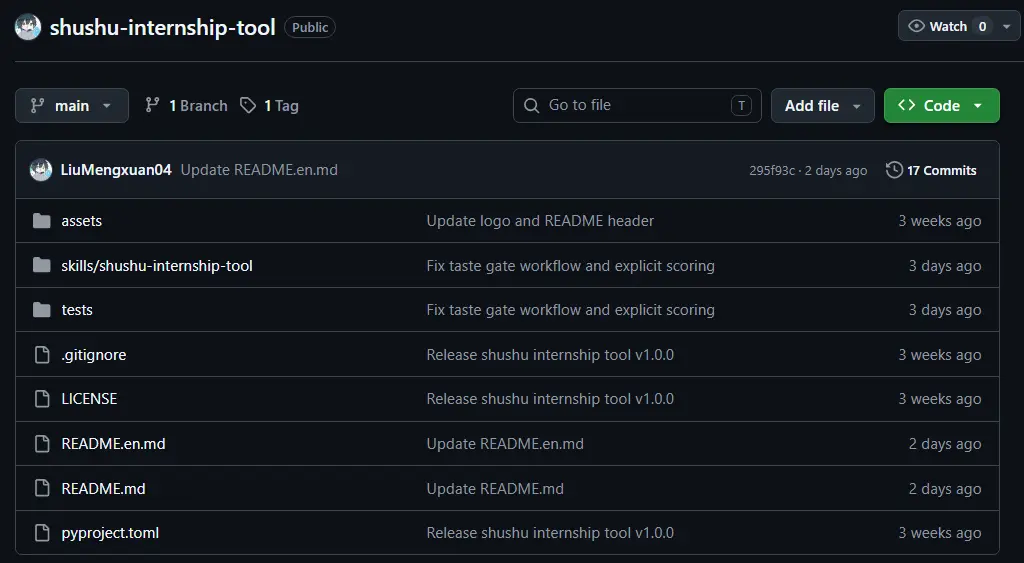Click the Public visibility badge
This screenshot has height=563, width=1024.
[310, 27]
